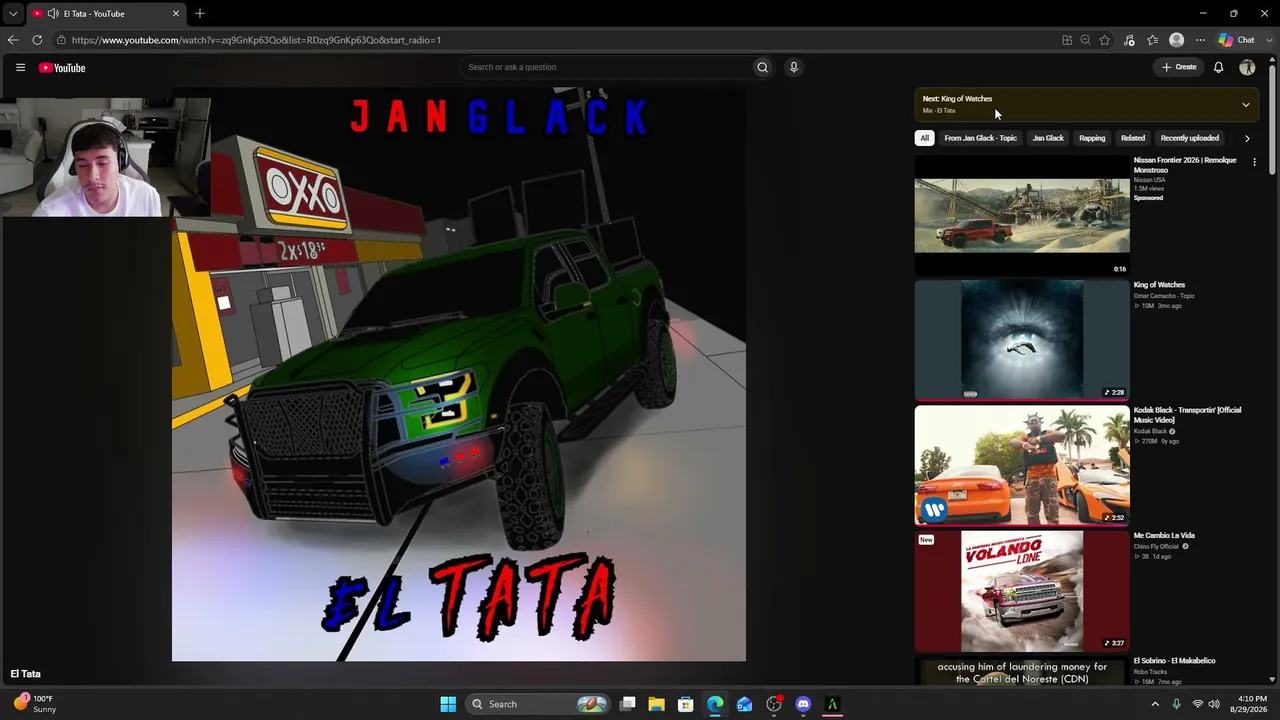1280x720 pixels.
Task: Mute the tab using the speaker icon
Action: pyautogui.click(x=52, y=14)
